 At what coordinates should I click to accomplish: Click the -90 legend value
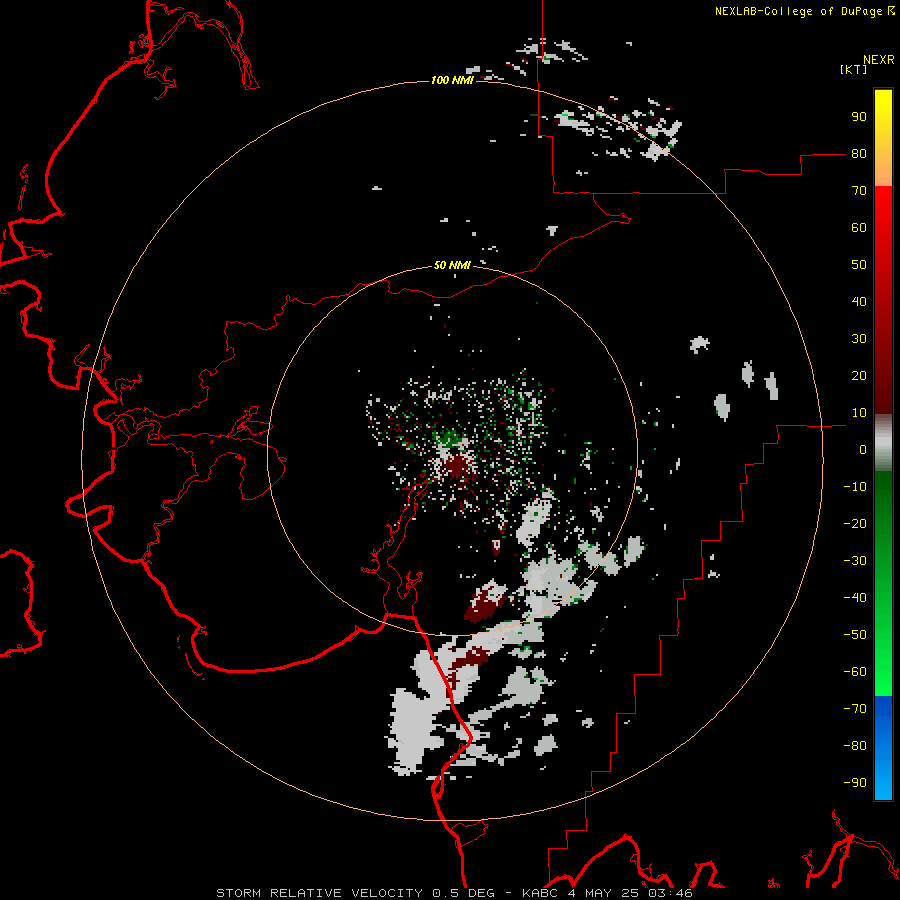click(x=855, y=782)
